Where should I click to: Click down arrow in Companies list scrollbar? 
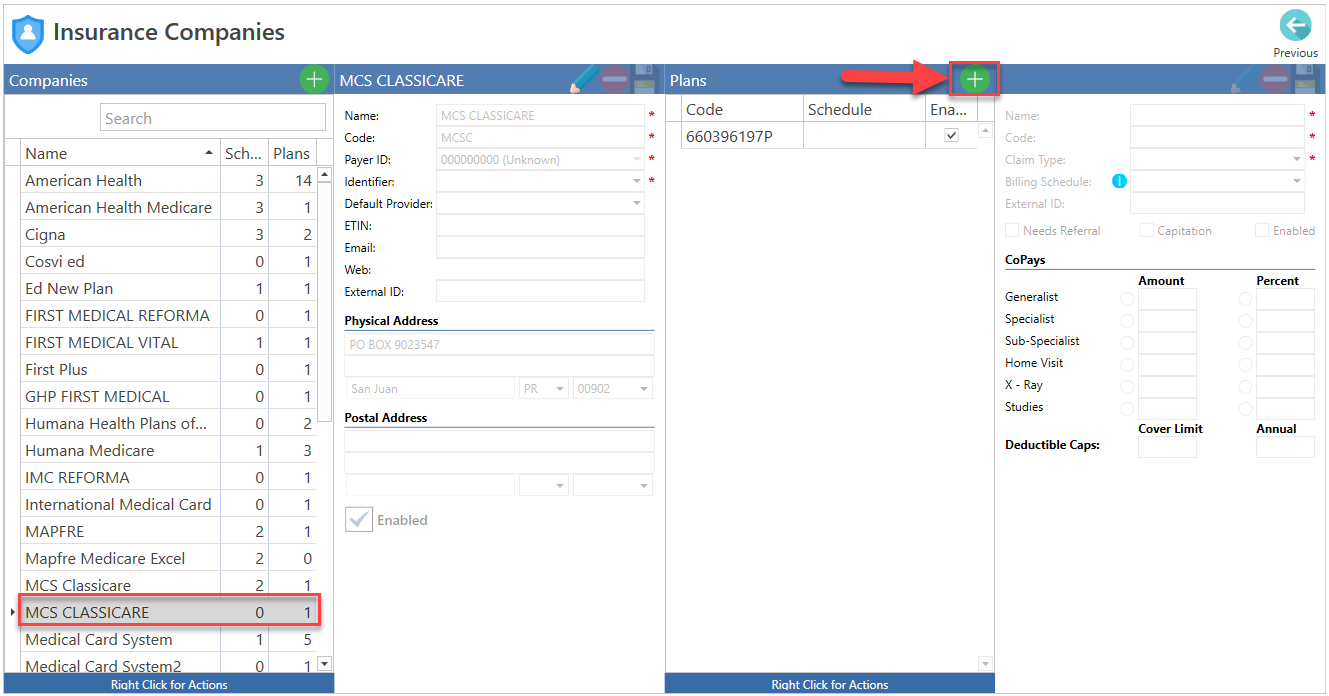(324, 663)
